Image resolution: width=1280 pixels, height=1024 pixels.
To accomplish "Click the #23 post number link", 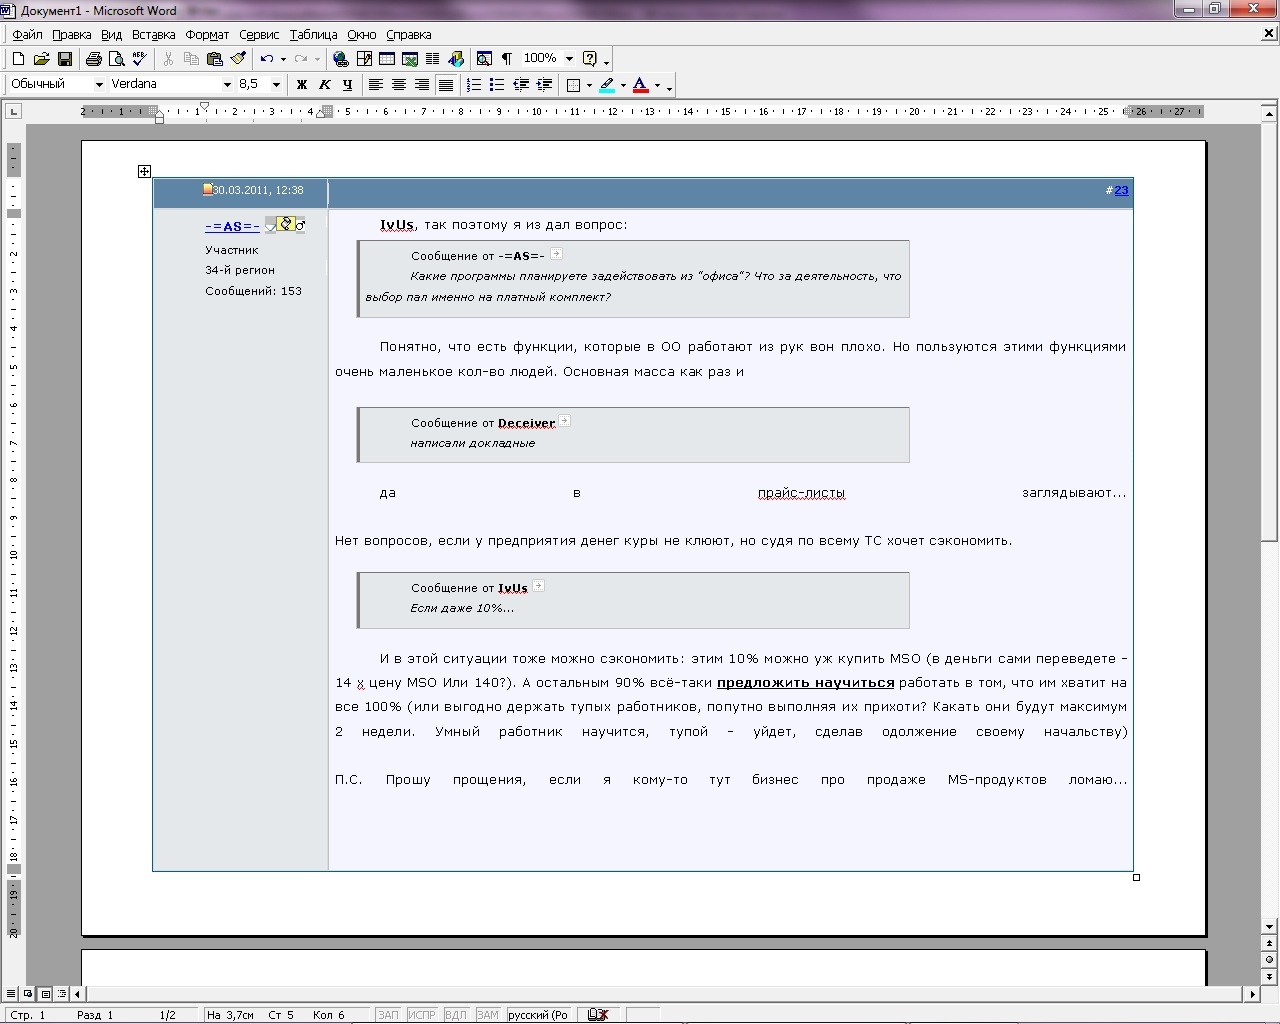I will (1121, 190).
